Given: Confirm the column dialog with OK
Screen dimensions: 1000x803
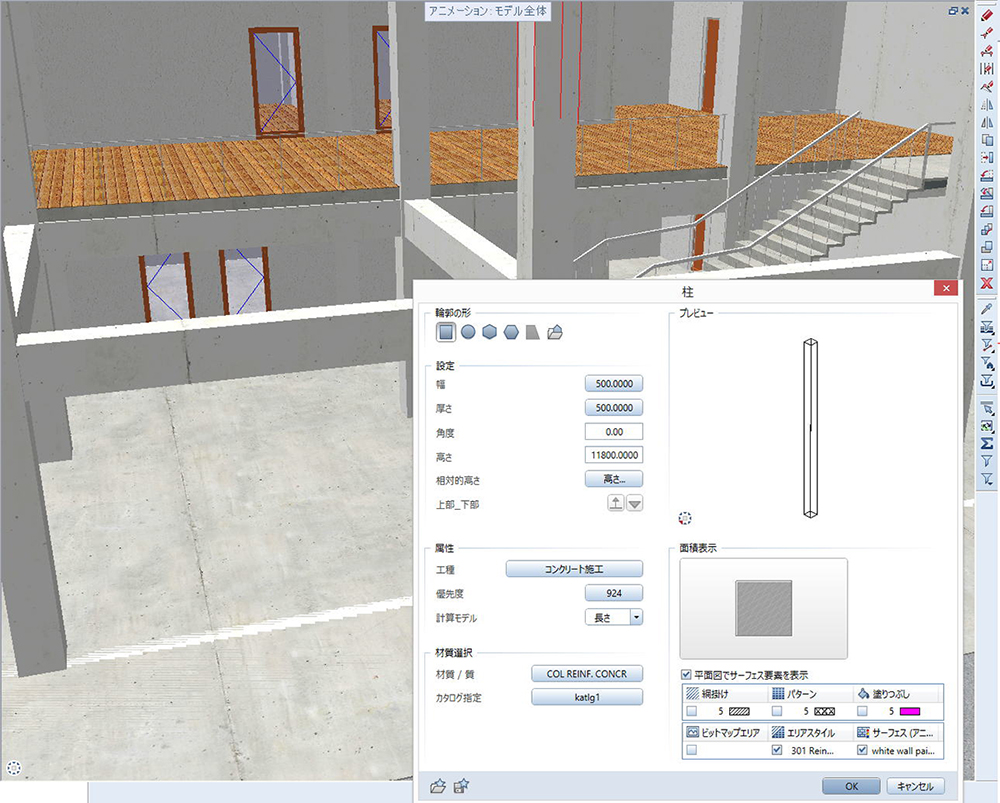Looking at the screenshot, I should [851, 786].
